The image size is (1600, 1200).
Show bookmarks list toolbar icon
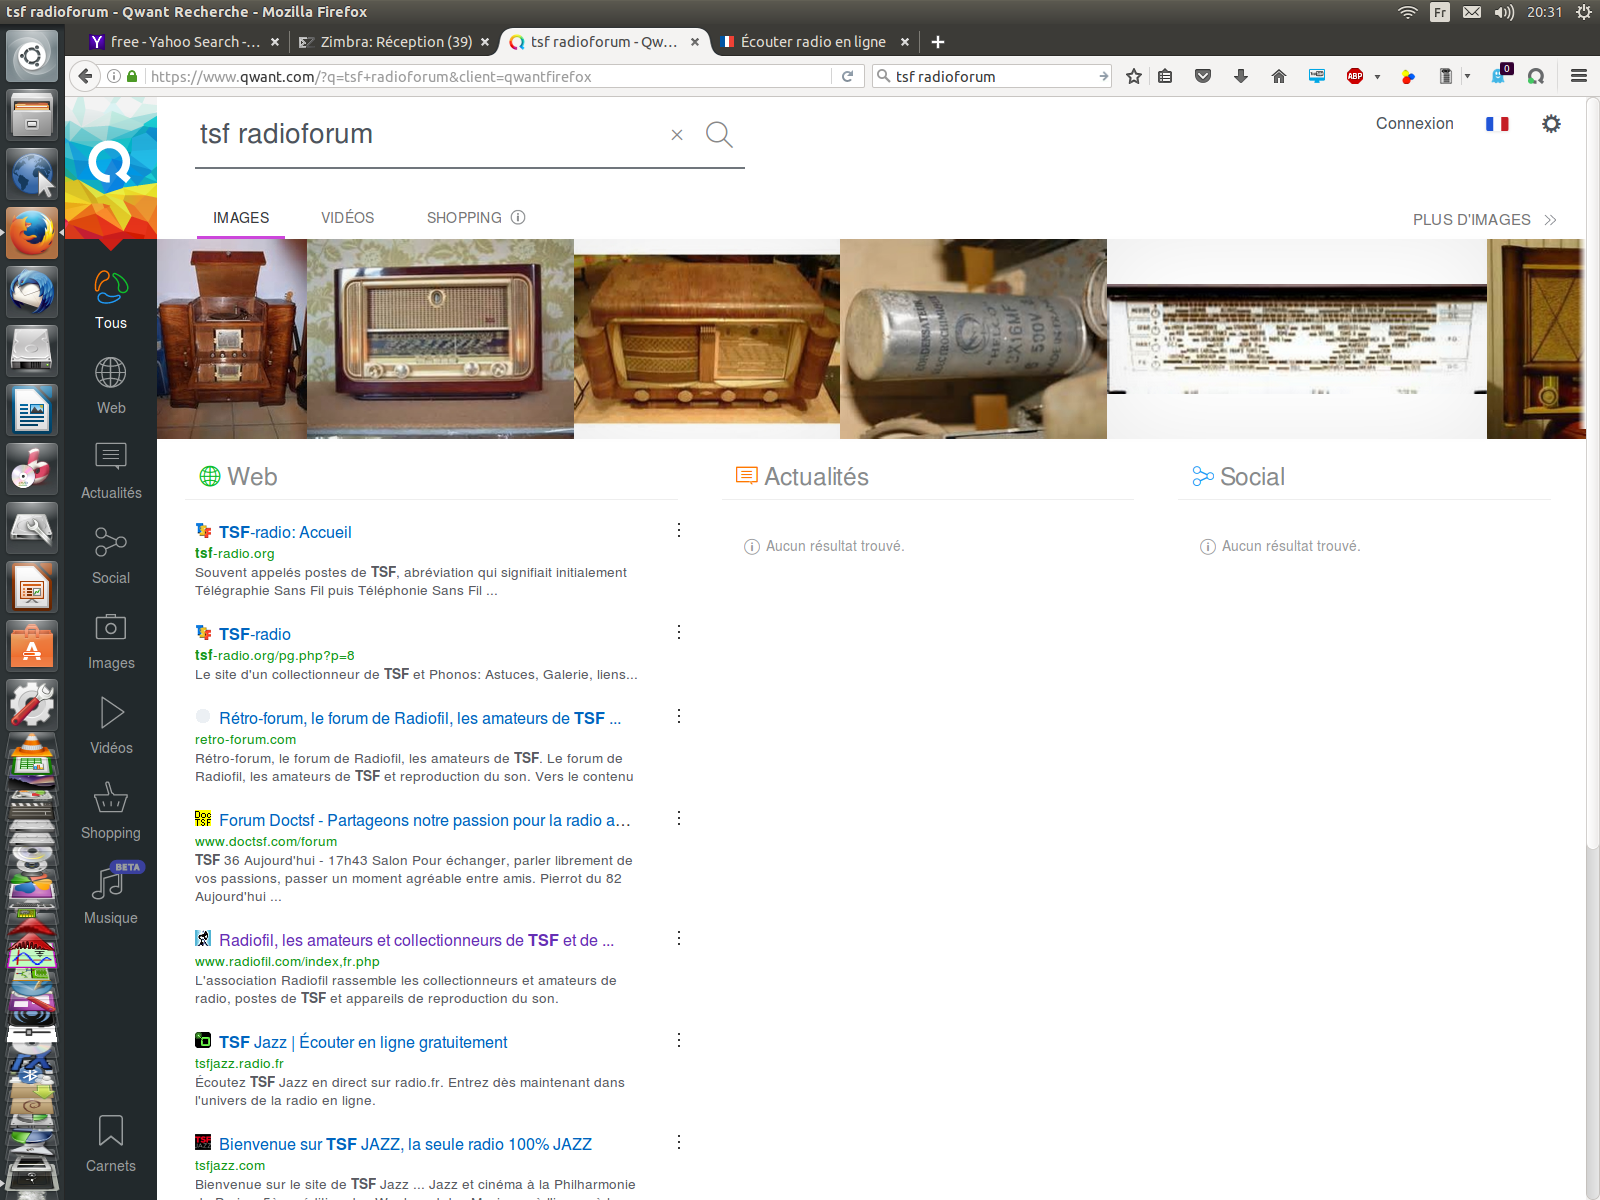1165,76
